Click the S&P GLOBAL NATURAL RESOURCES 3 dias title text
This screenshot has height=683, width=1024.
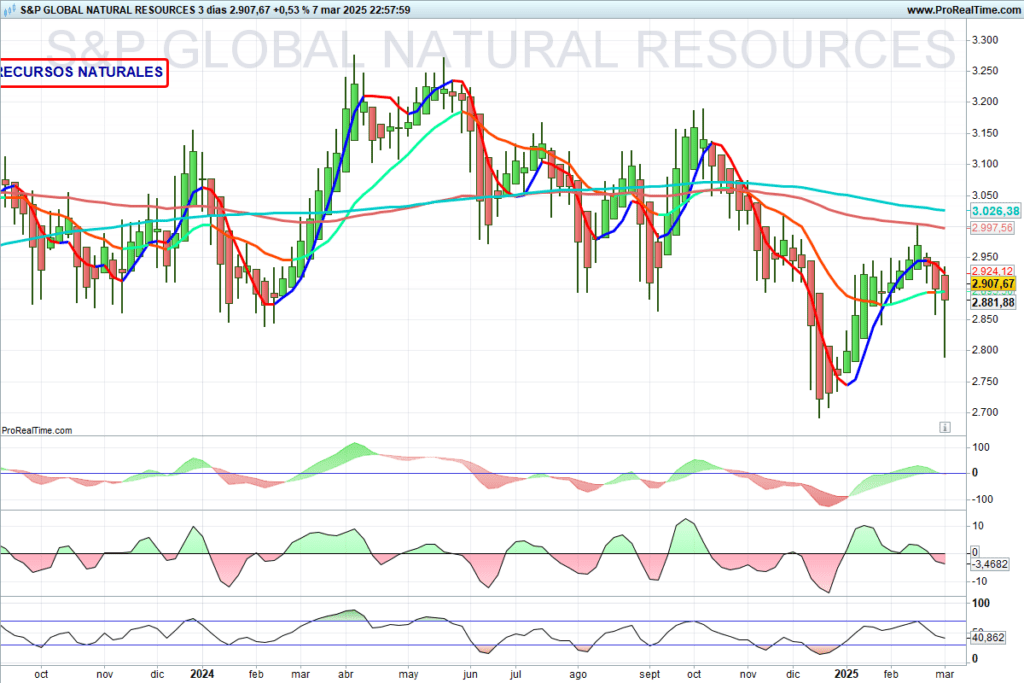tap(123, 10)
